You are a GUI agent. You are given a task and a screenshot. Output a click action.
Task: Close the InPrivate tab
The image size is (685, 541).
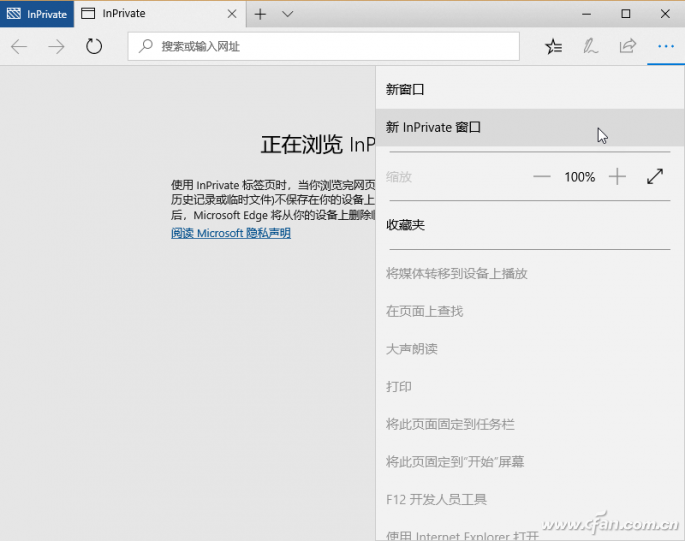[232, 14]
